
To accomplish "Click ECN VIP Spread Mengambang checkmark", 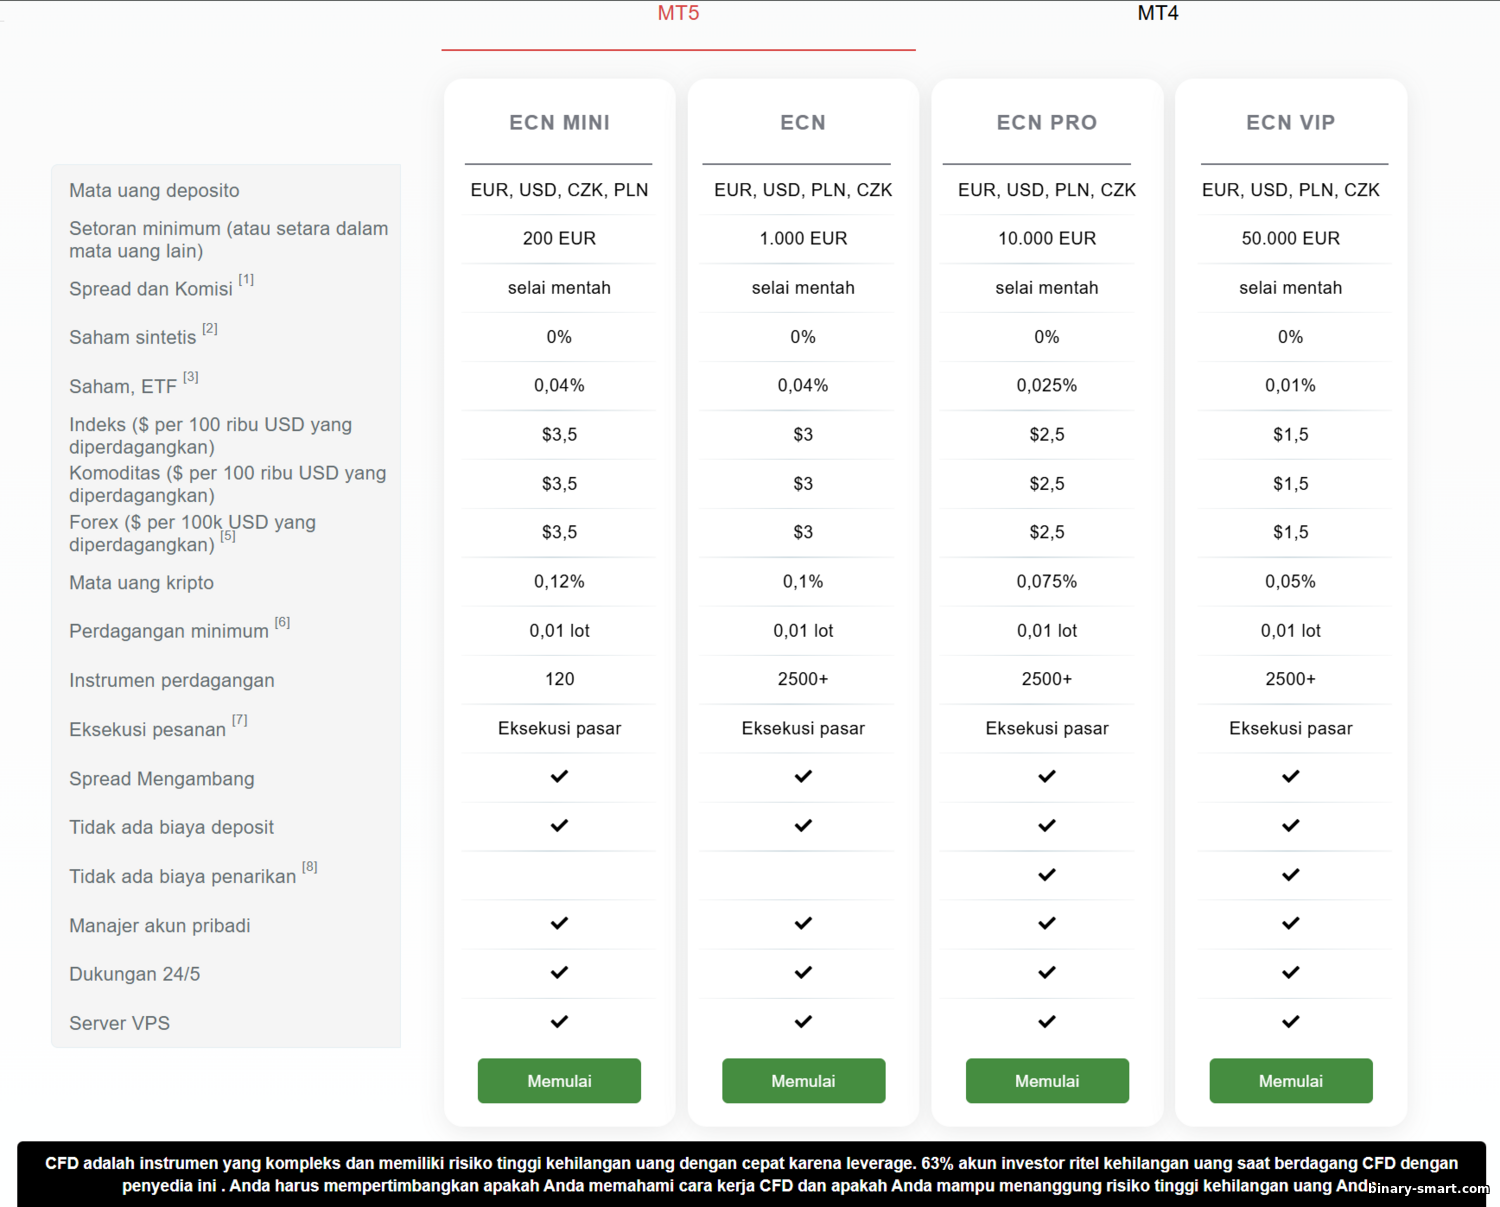I will coord(1291,777).
